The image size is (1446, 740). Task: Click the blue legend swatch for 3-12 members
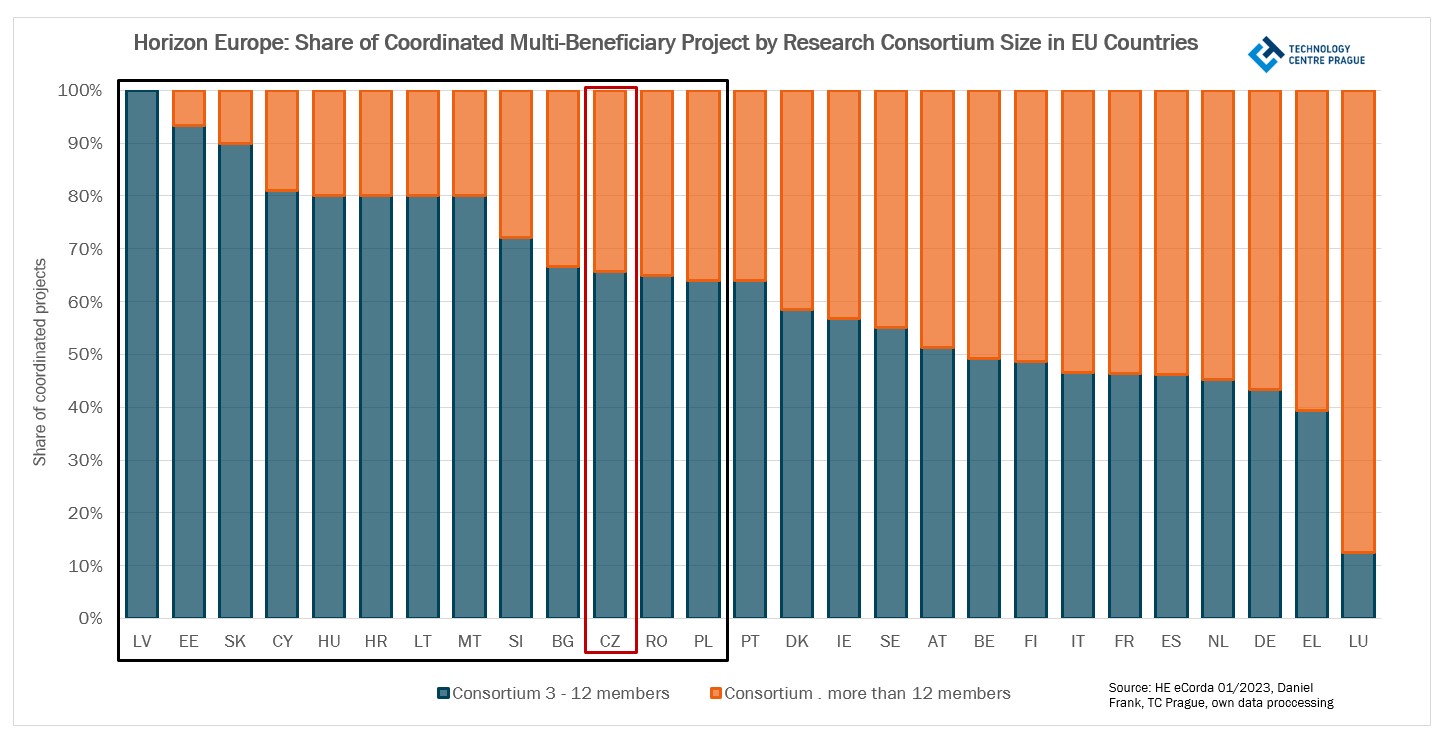(443, 693)
